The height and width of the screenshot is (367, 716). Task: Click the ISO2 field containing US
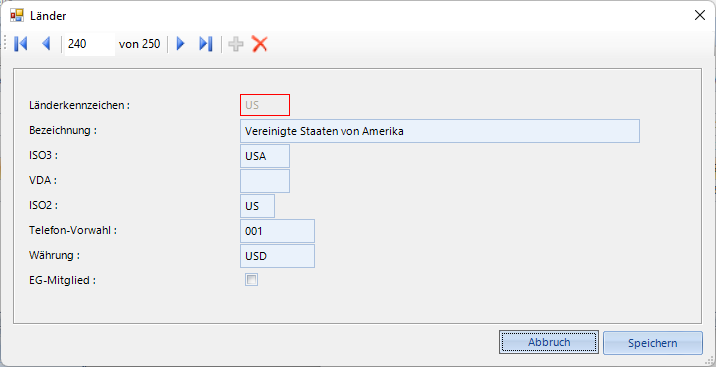pyautogui.click(x=258, y=206)
